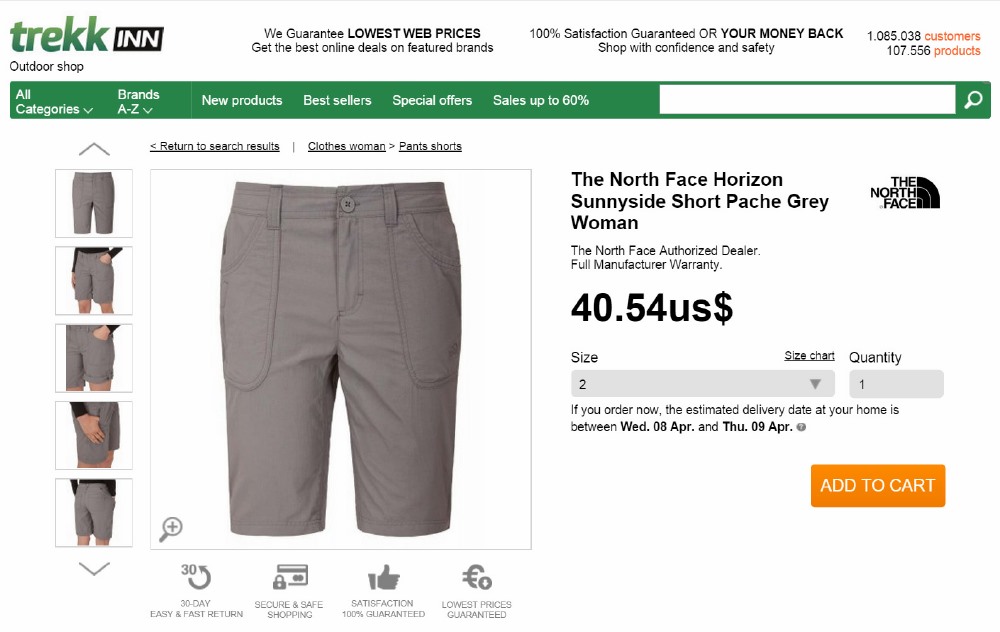
Task: Select the second product thumbnail
Action: (x=94, y=281)
